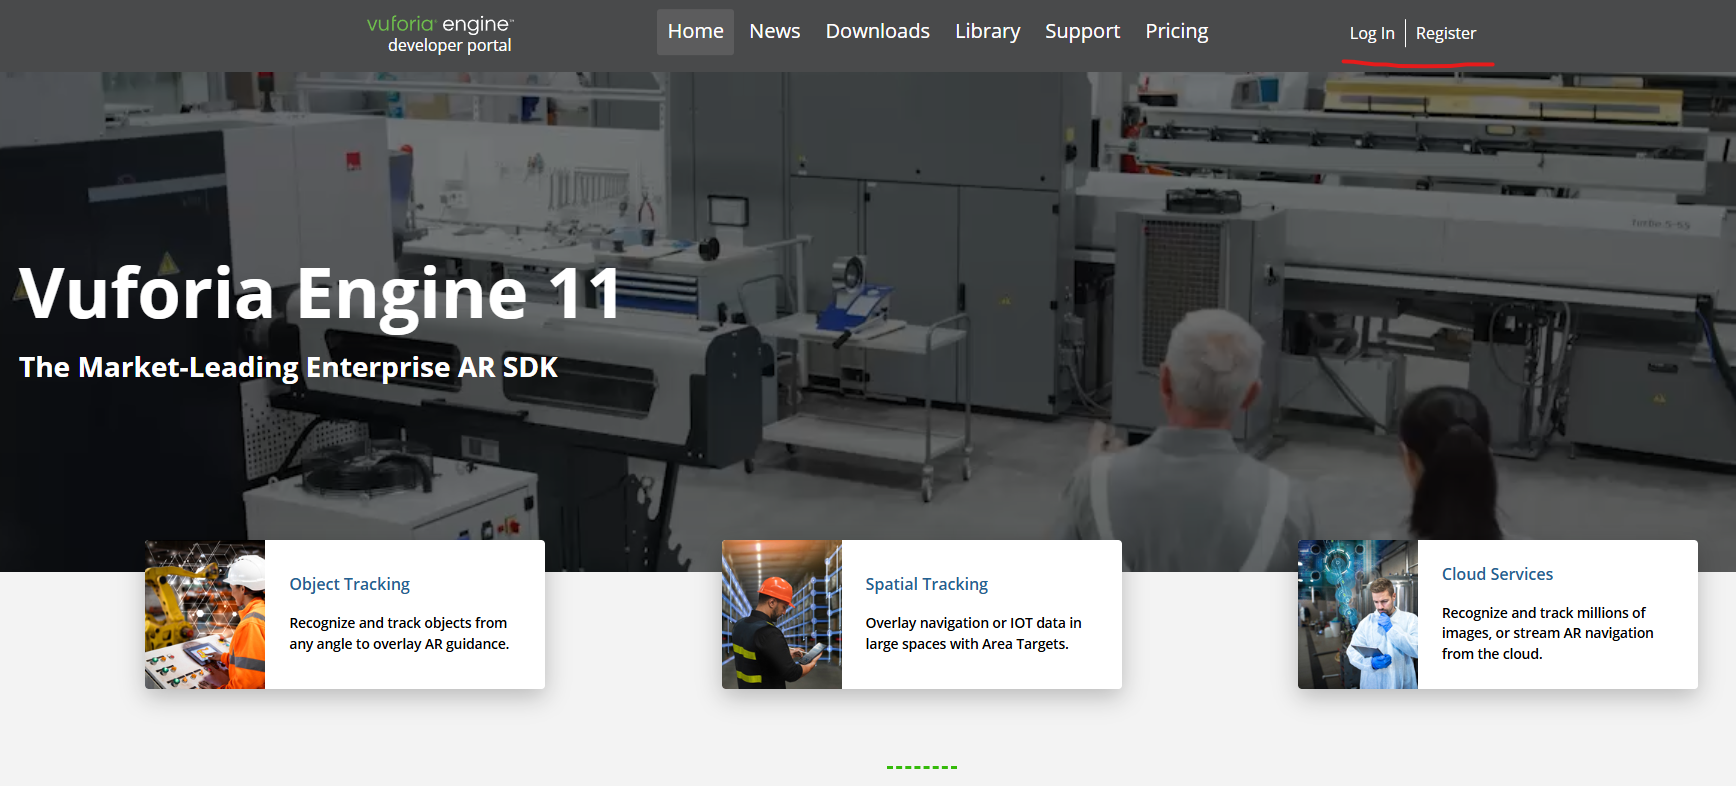This screenshot has height=786, width=1736.
Task: Click the Vuforia Engine developer portal logo
Action: pos(440,34)
